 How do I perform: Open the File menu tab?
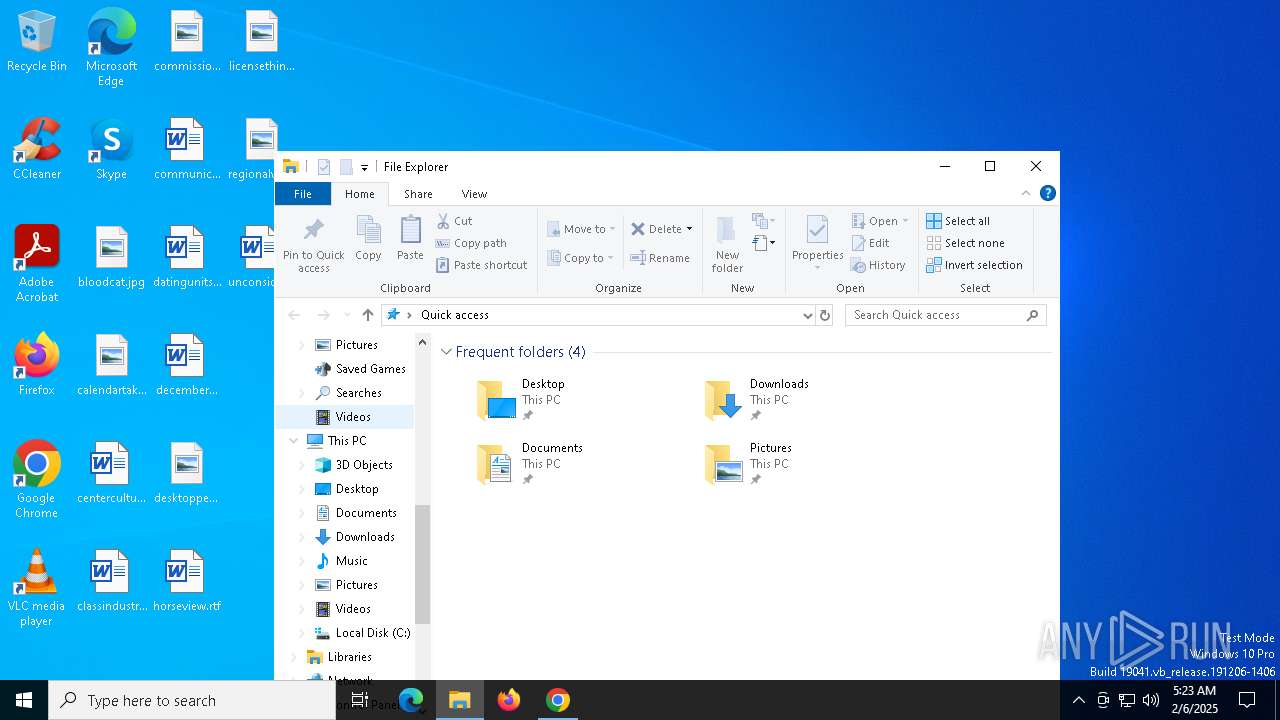[x=302, y=194]
